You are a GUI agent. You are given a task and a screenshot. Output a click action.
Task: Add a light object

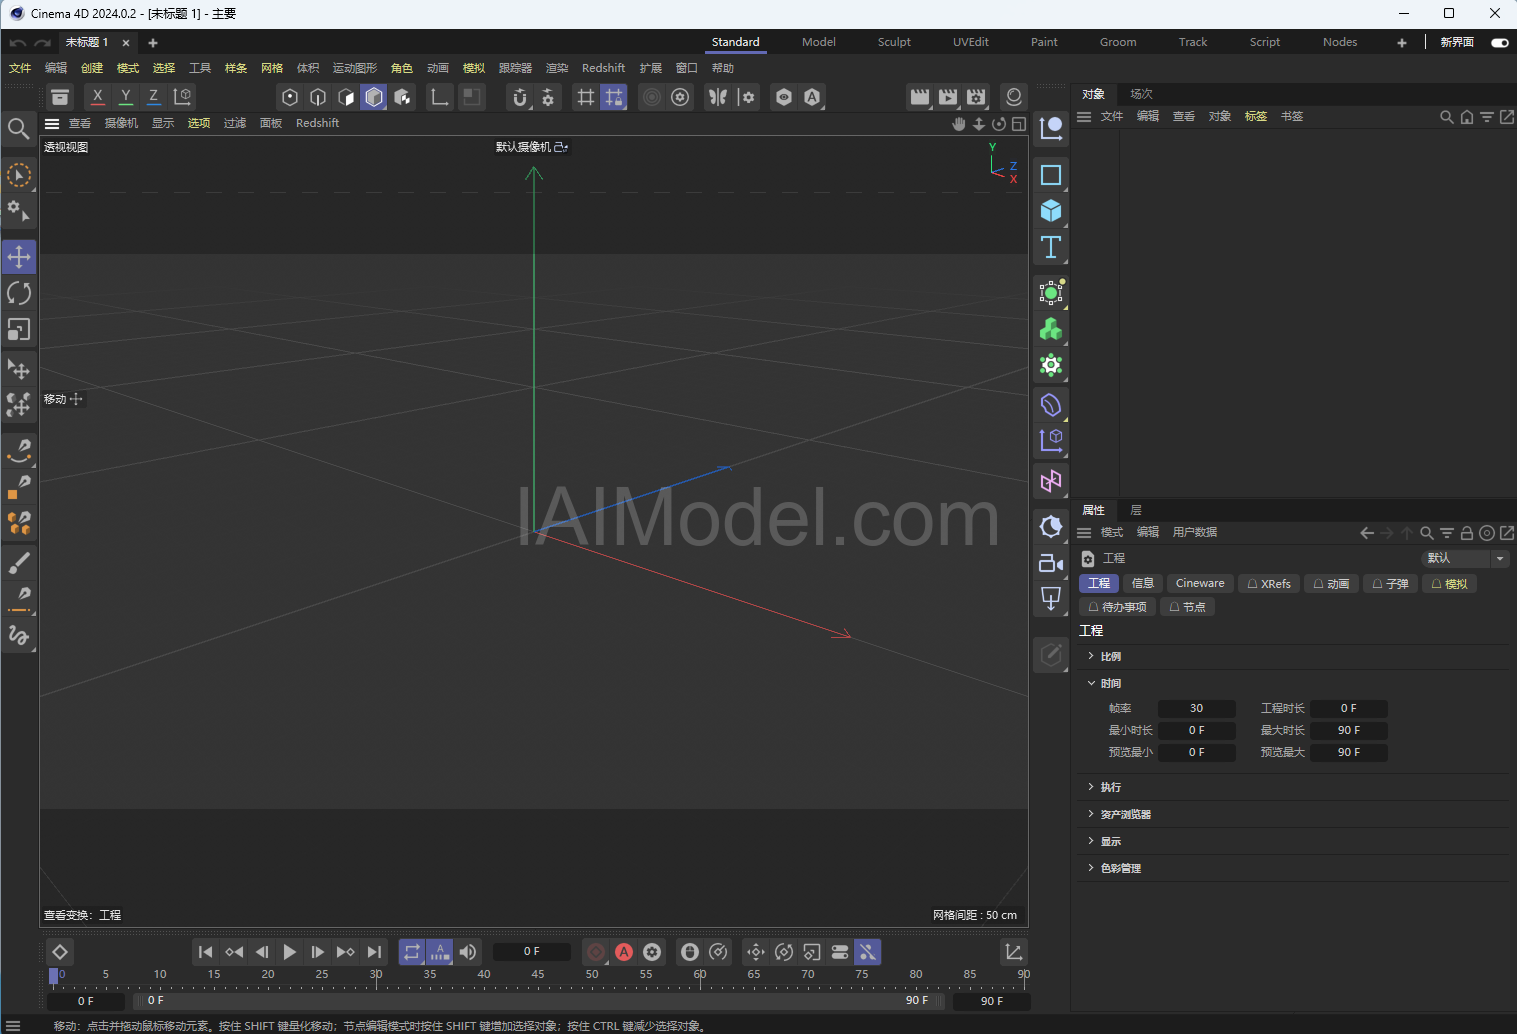pyautogui.click(x=1051, y=527)
